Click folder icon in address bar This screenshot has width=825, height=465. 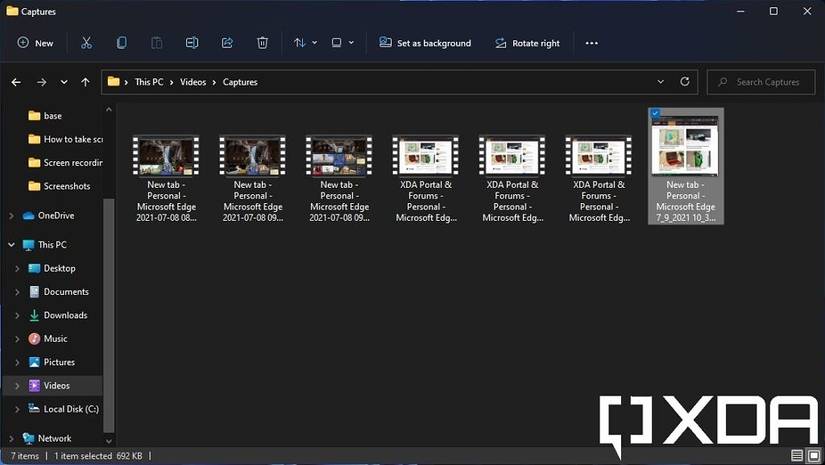coord(113,82)
